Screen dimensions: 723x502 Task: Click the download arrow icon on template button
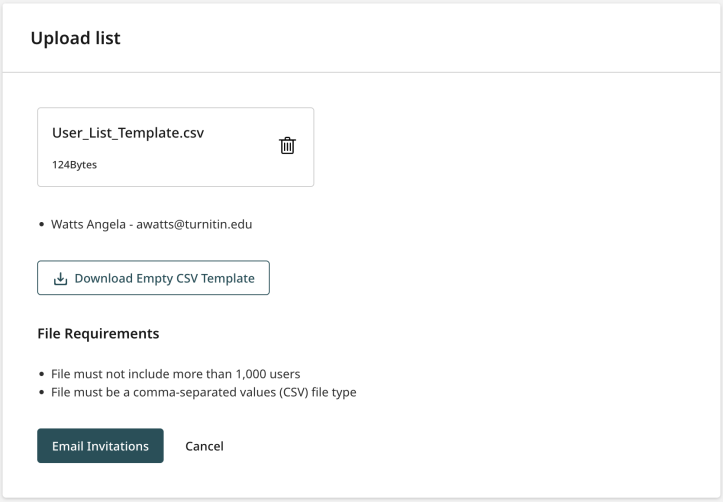point(60,278)
